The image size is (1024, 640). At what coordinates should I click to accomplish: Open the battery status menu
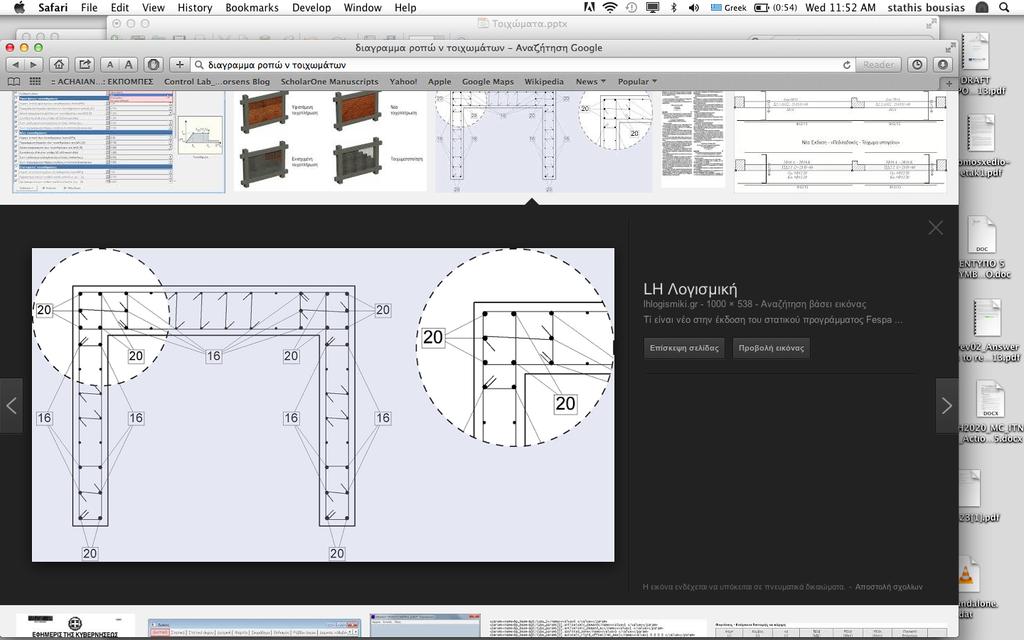[x=775, y=8]
